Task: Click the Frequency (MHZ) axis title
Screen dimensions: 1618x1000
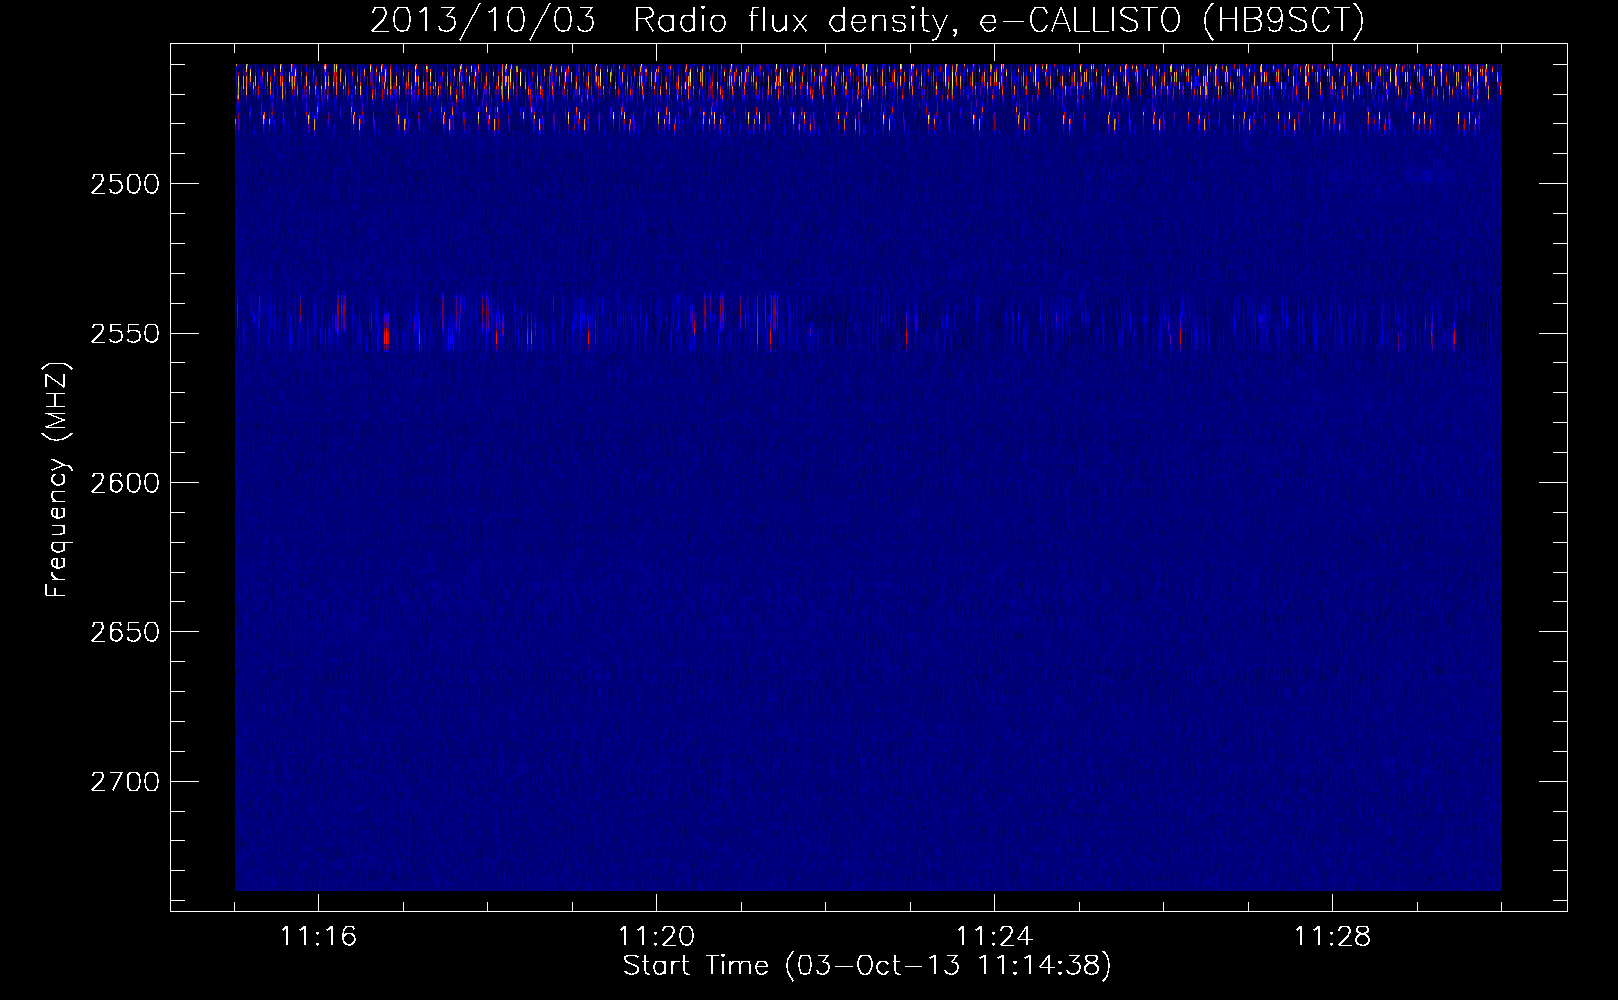Action: pos(57,480)
